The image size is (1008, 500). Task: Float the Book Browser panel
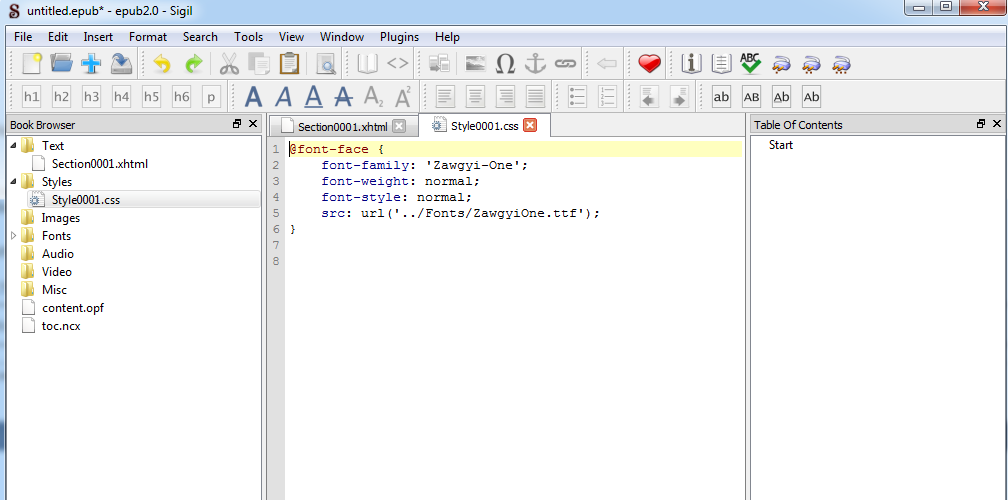click(x=237, y=124)
